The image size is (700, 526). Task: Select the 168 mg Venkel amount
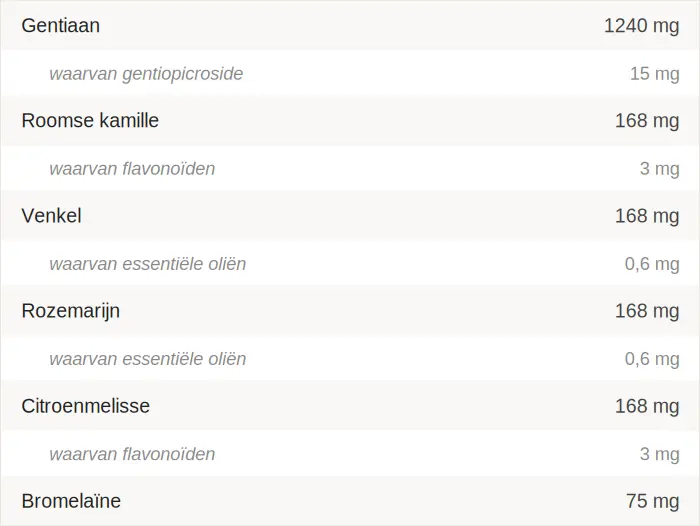[646, 216]
